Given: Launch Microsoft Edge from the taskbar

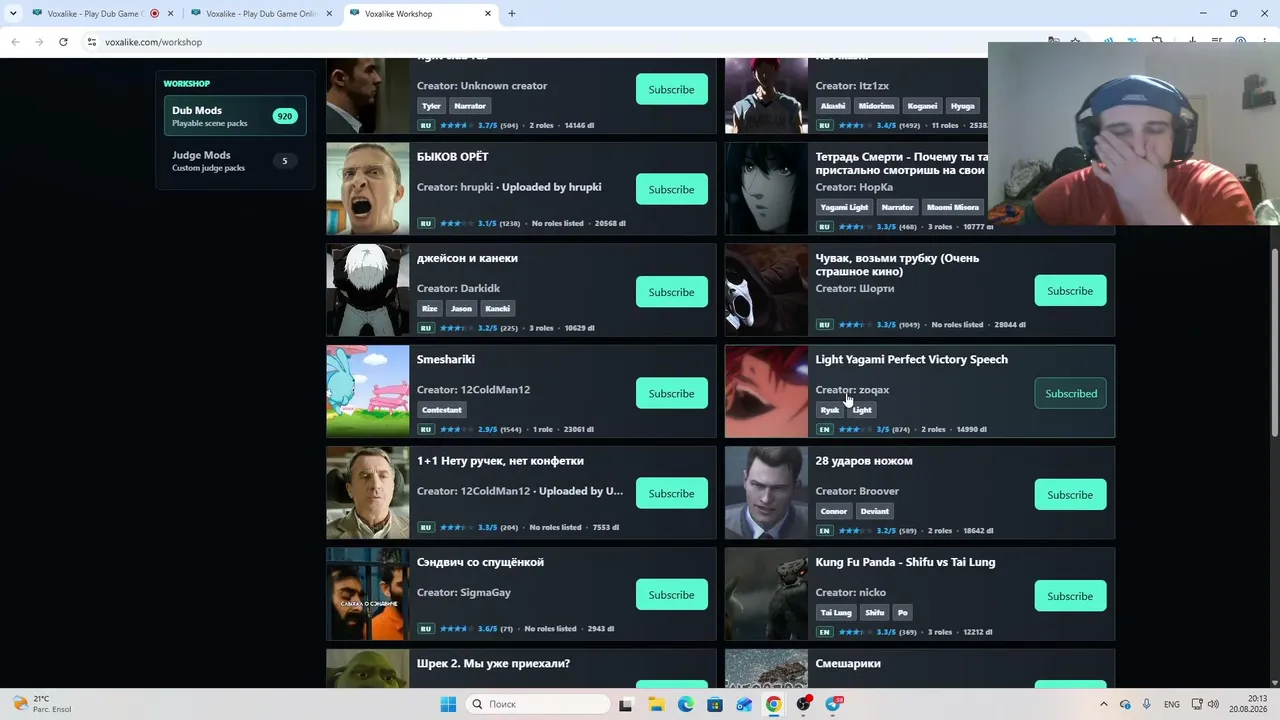Looking at the screenshot, I should click(x=686, y=704).
